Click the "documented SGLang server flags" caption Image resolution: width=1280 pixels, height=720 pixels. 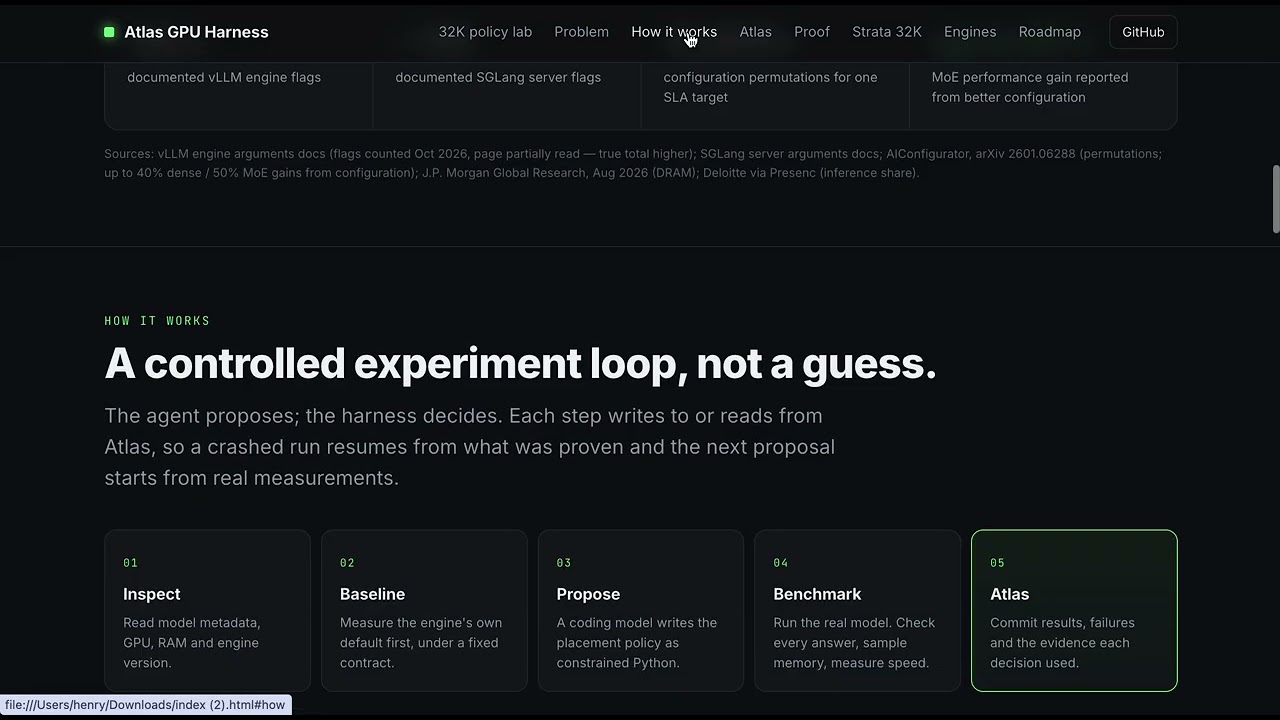[x=498, y=77]
